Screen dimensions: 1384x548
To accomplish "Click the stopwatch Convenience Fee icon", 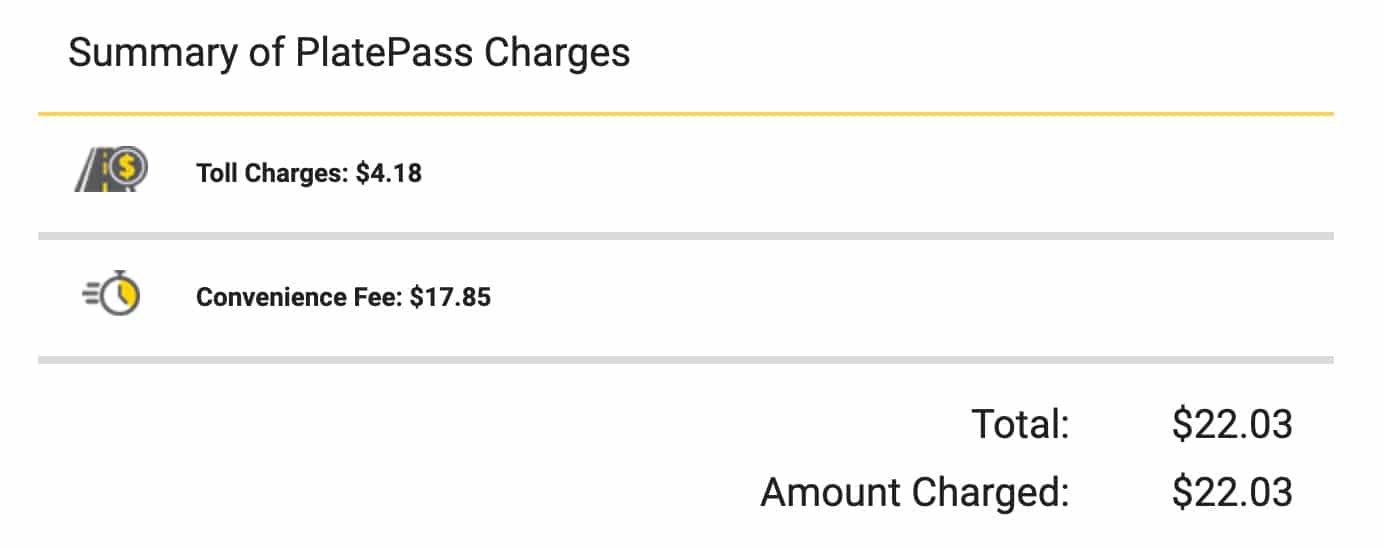I will tap(113, 294).
